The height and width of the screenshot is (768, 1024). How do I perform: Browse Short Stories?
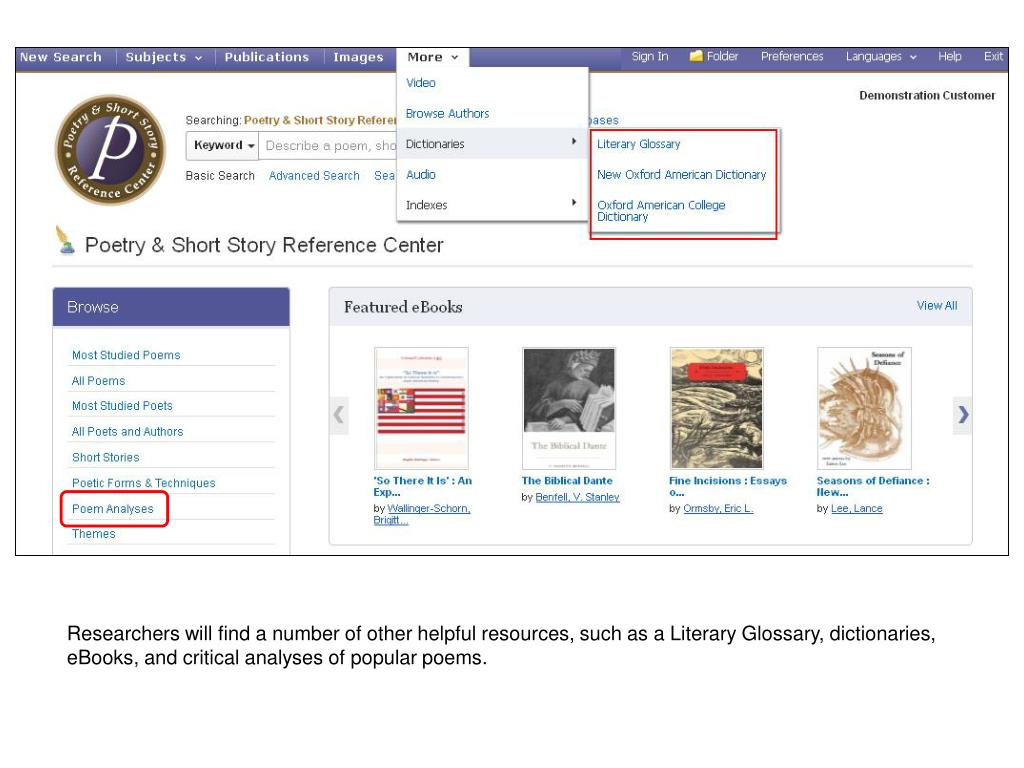coord(105,457)
